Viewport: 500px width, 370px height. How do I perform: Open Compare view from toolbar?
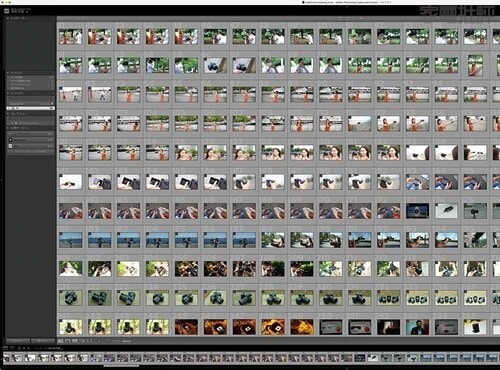tap(75, 341)
